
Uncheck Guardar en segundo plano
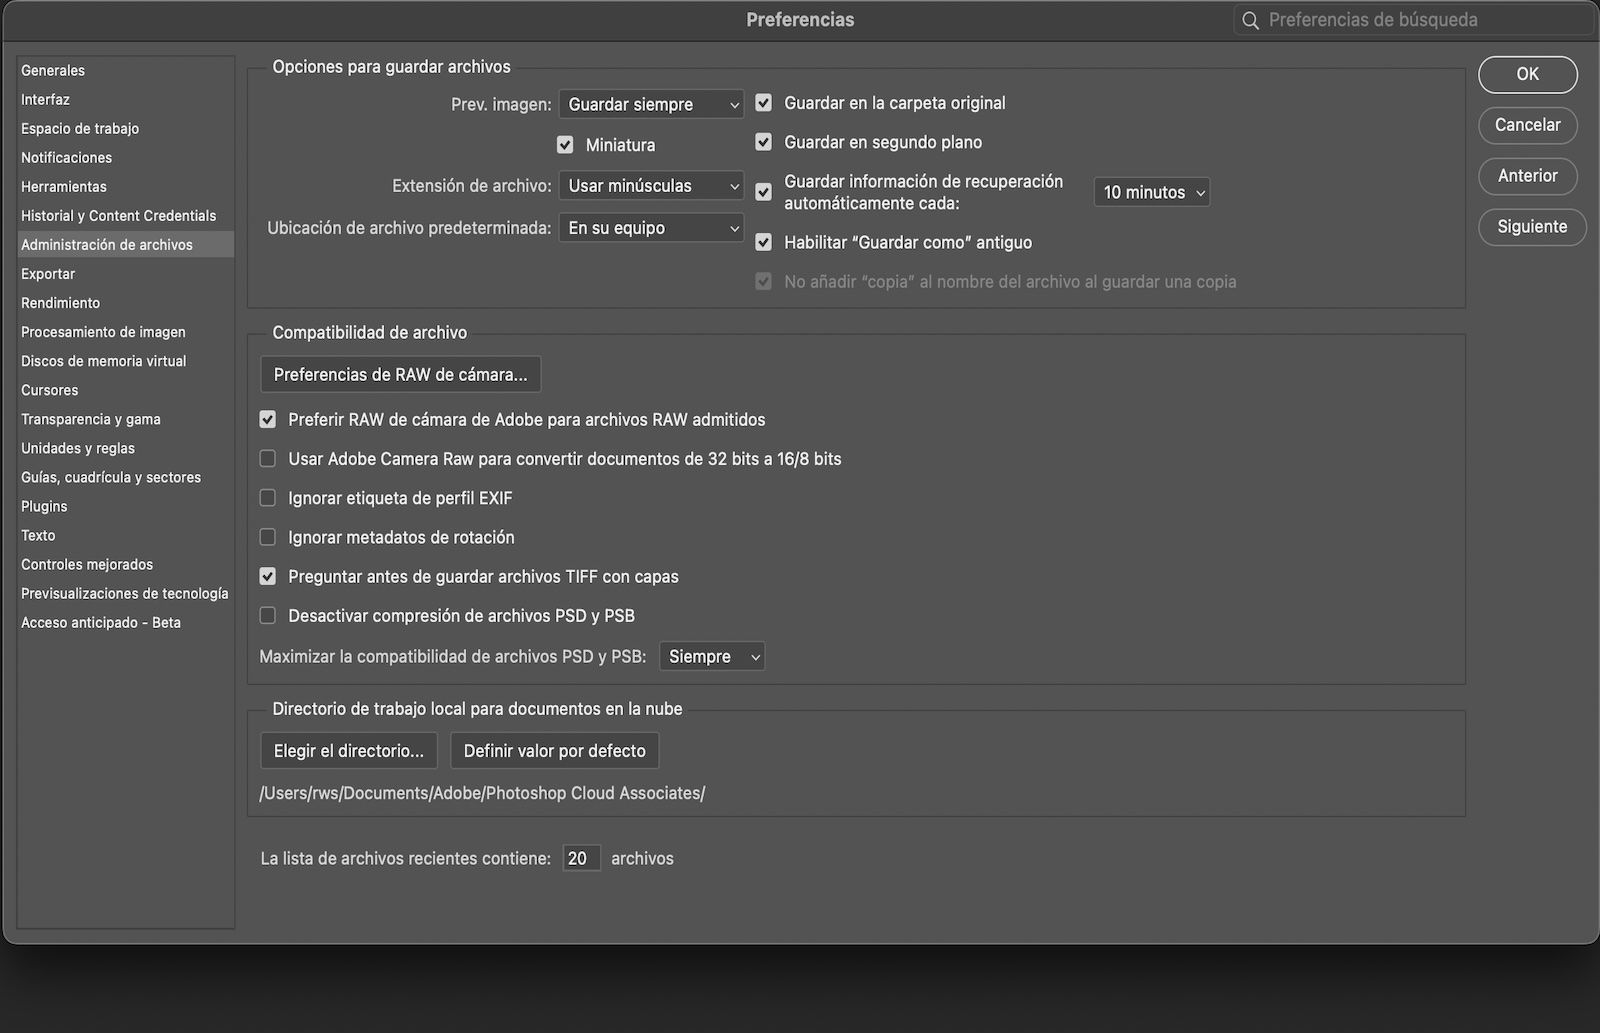click(764, 142)
